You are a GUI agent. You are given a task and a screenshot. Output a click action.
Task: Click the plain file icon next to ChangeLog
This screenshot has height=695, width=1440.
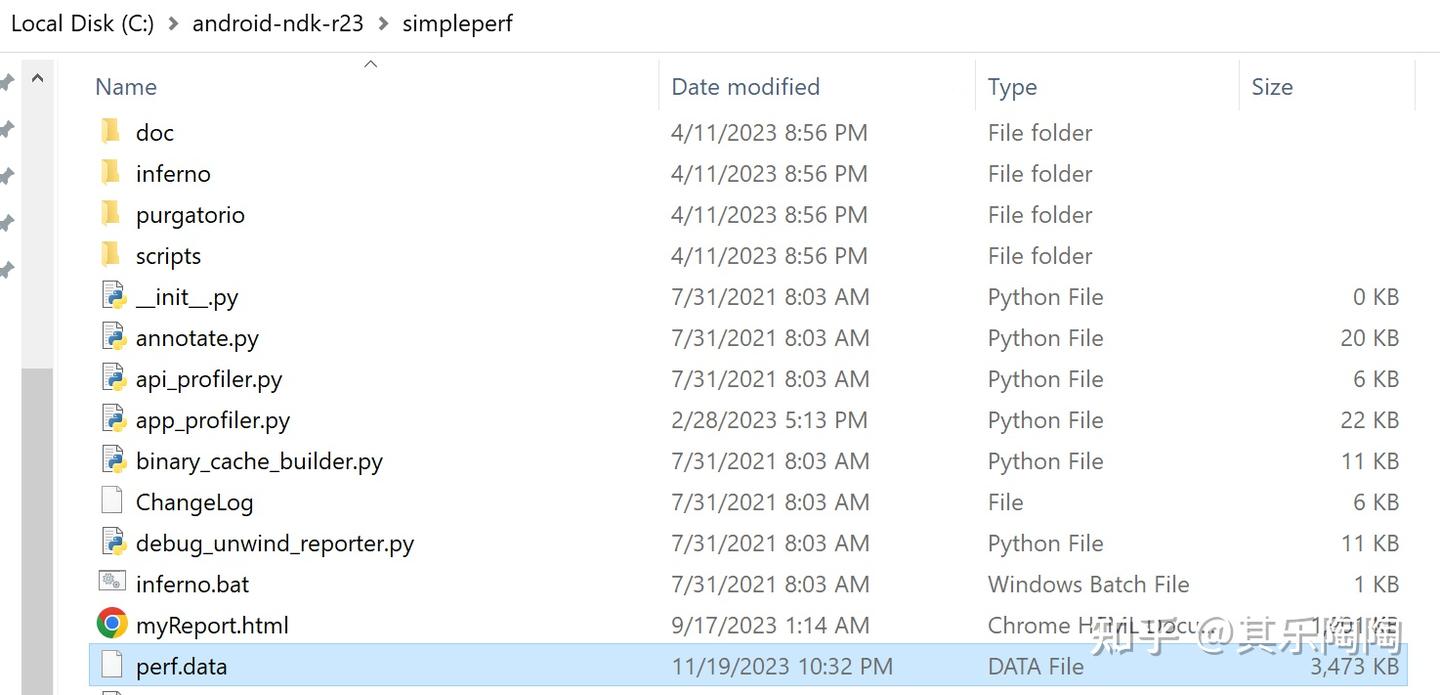112,501
